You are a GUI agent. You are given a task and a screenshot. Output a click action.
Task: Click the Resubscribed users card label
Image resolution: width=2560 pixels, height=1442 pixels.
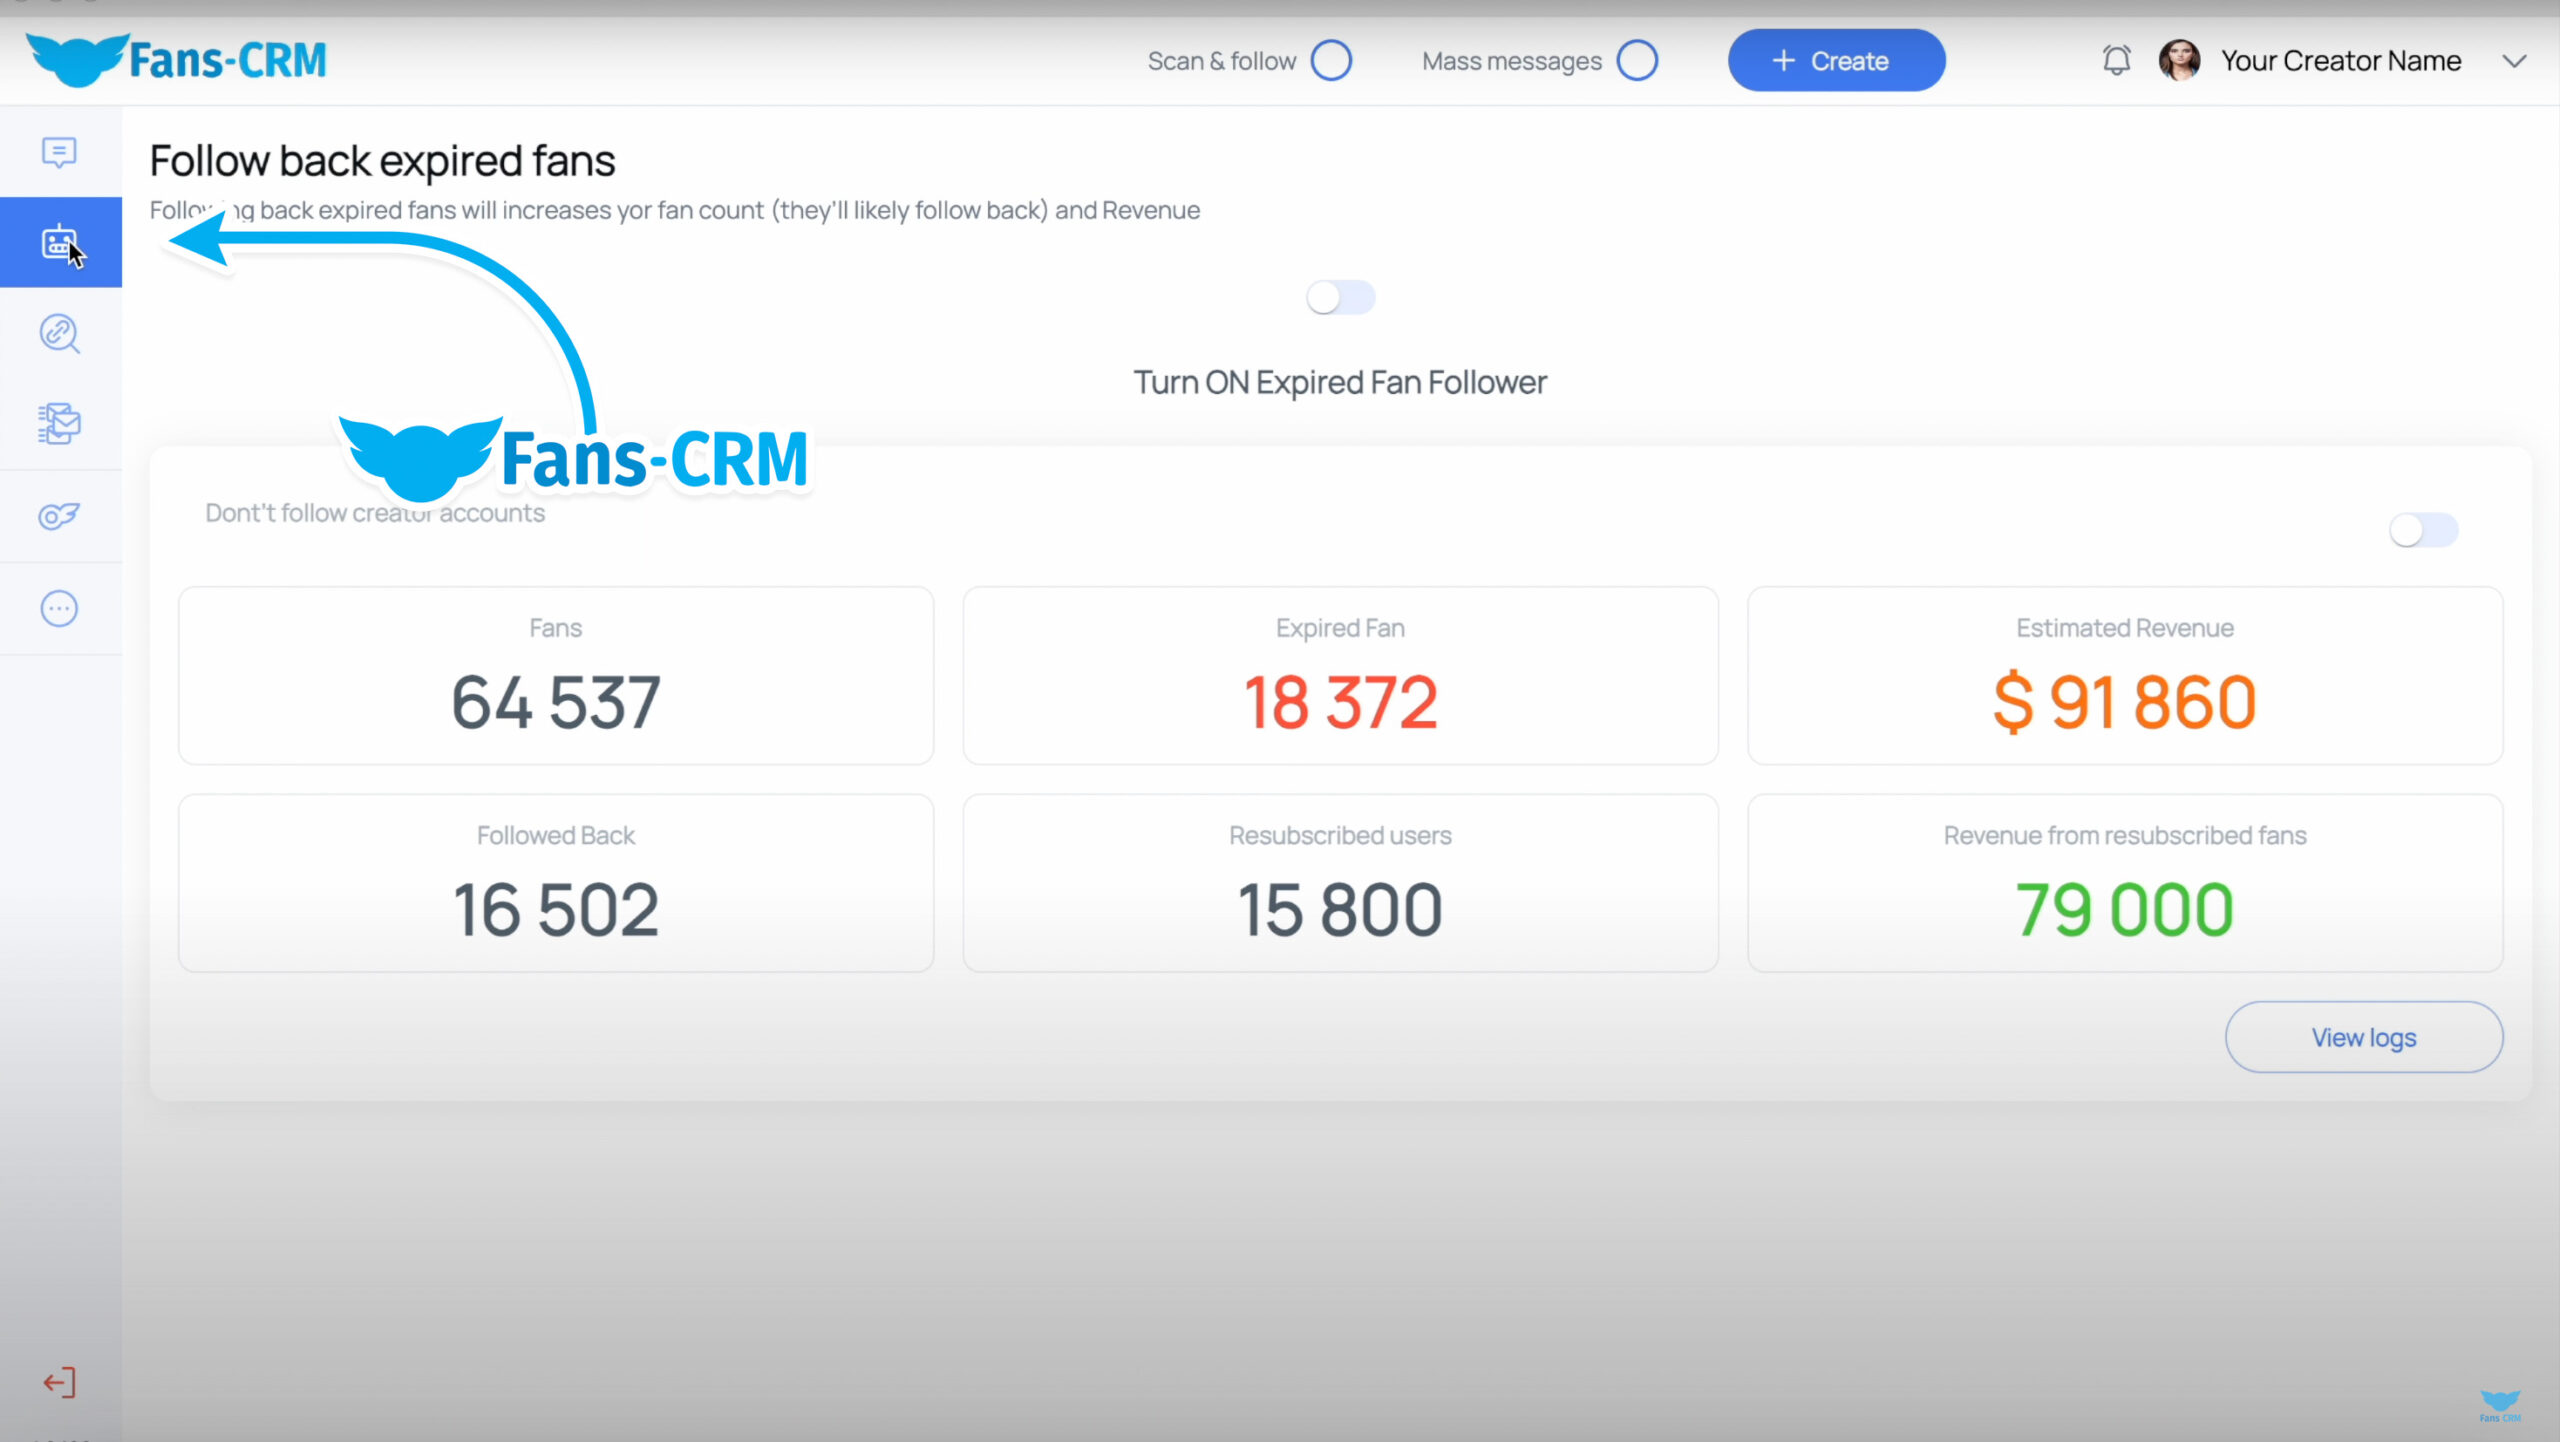pos(1340,835)
